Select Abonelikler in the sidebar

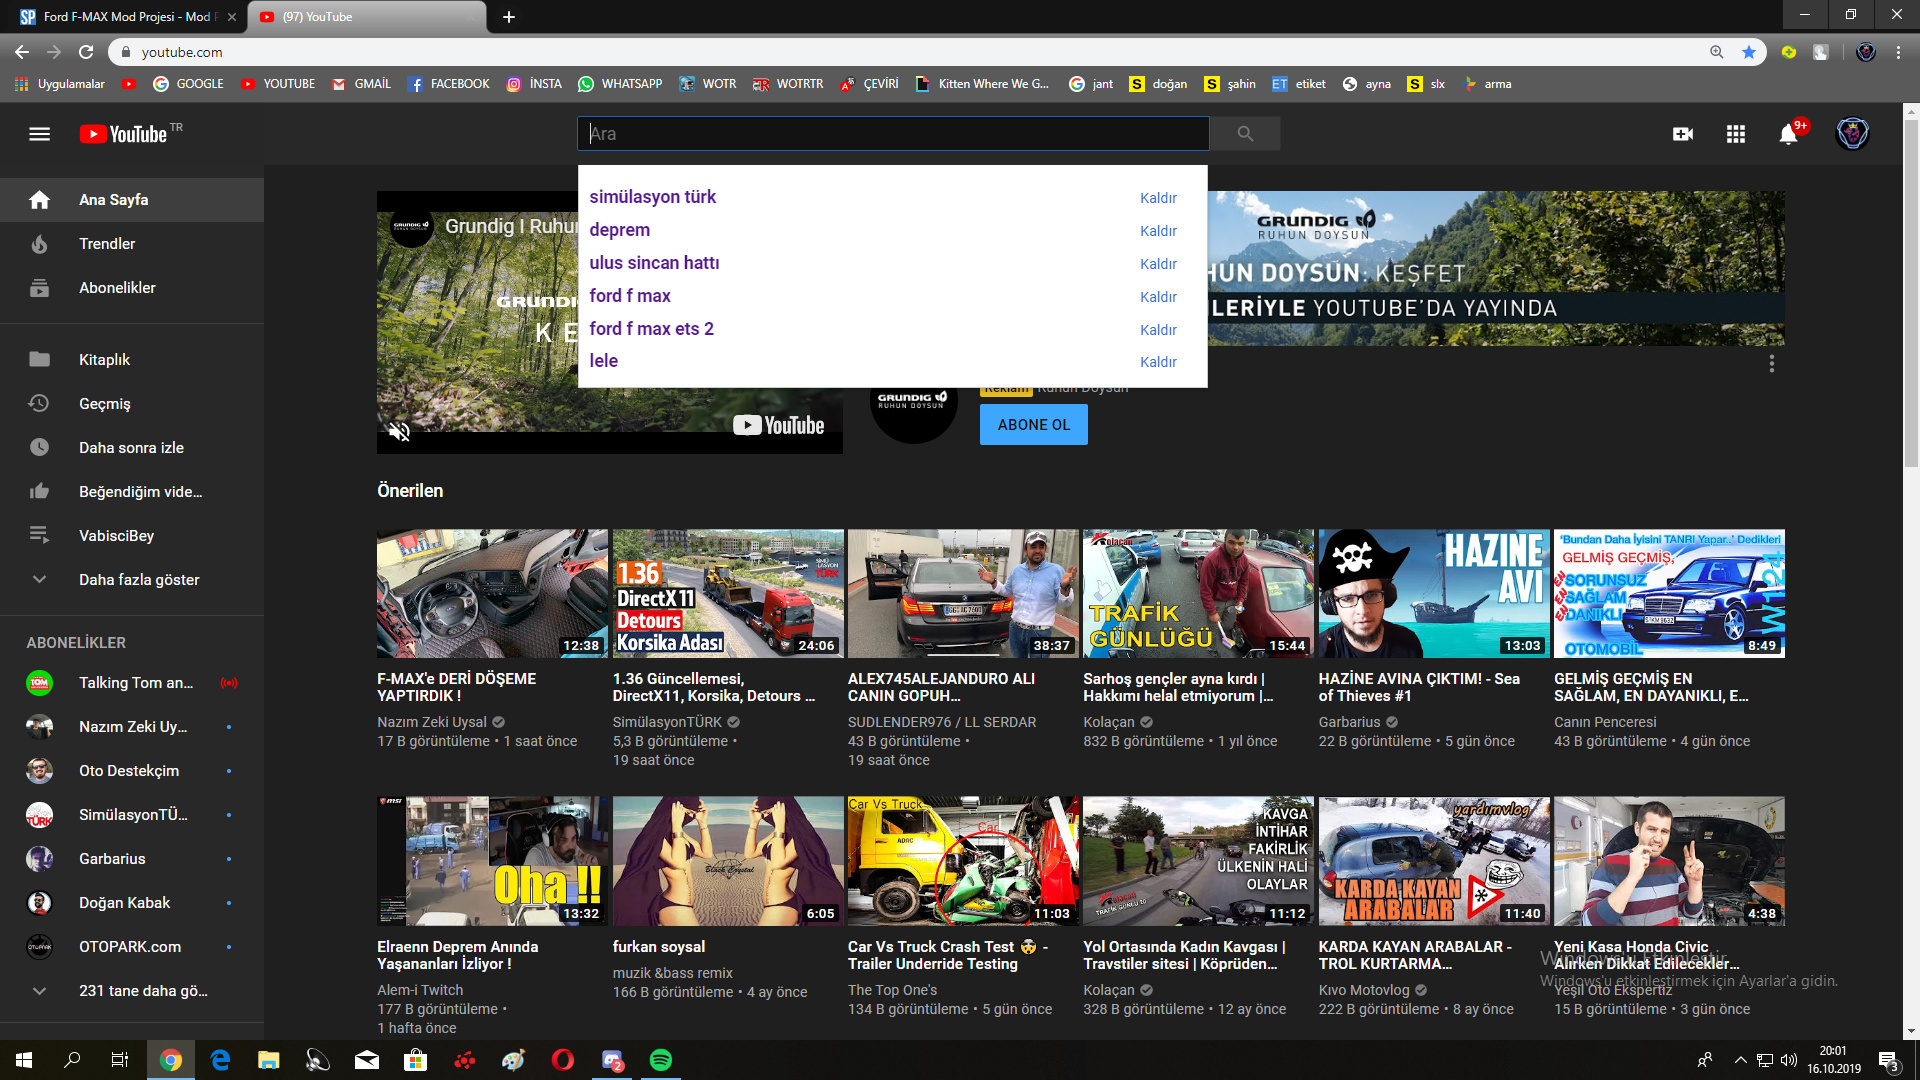coord(117,288)
